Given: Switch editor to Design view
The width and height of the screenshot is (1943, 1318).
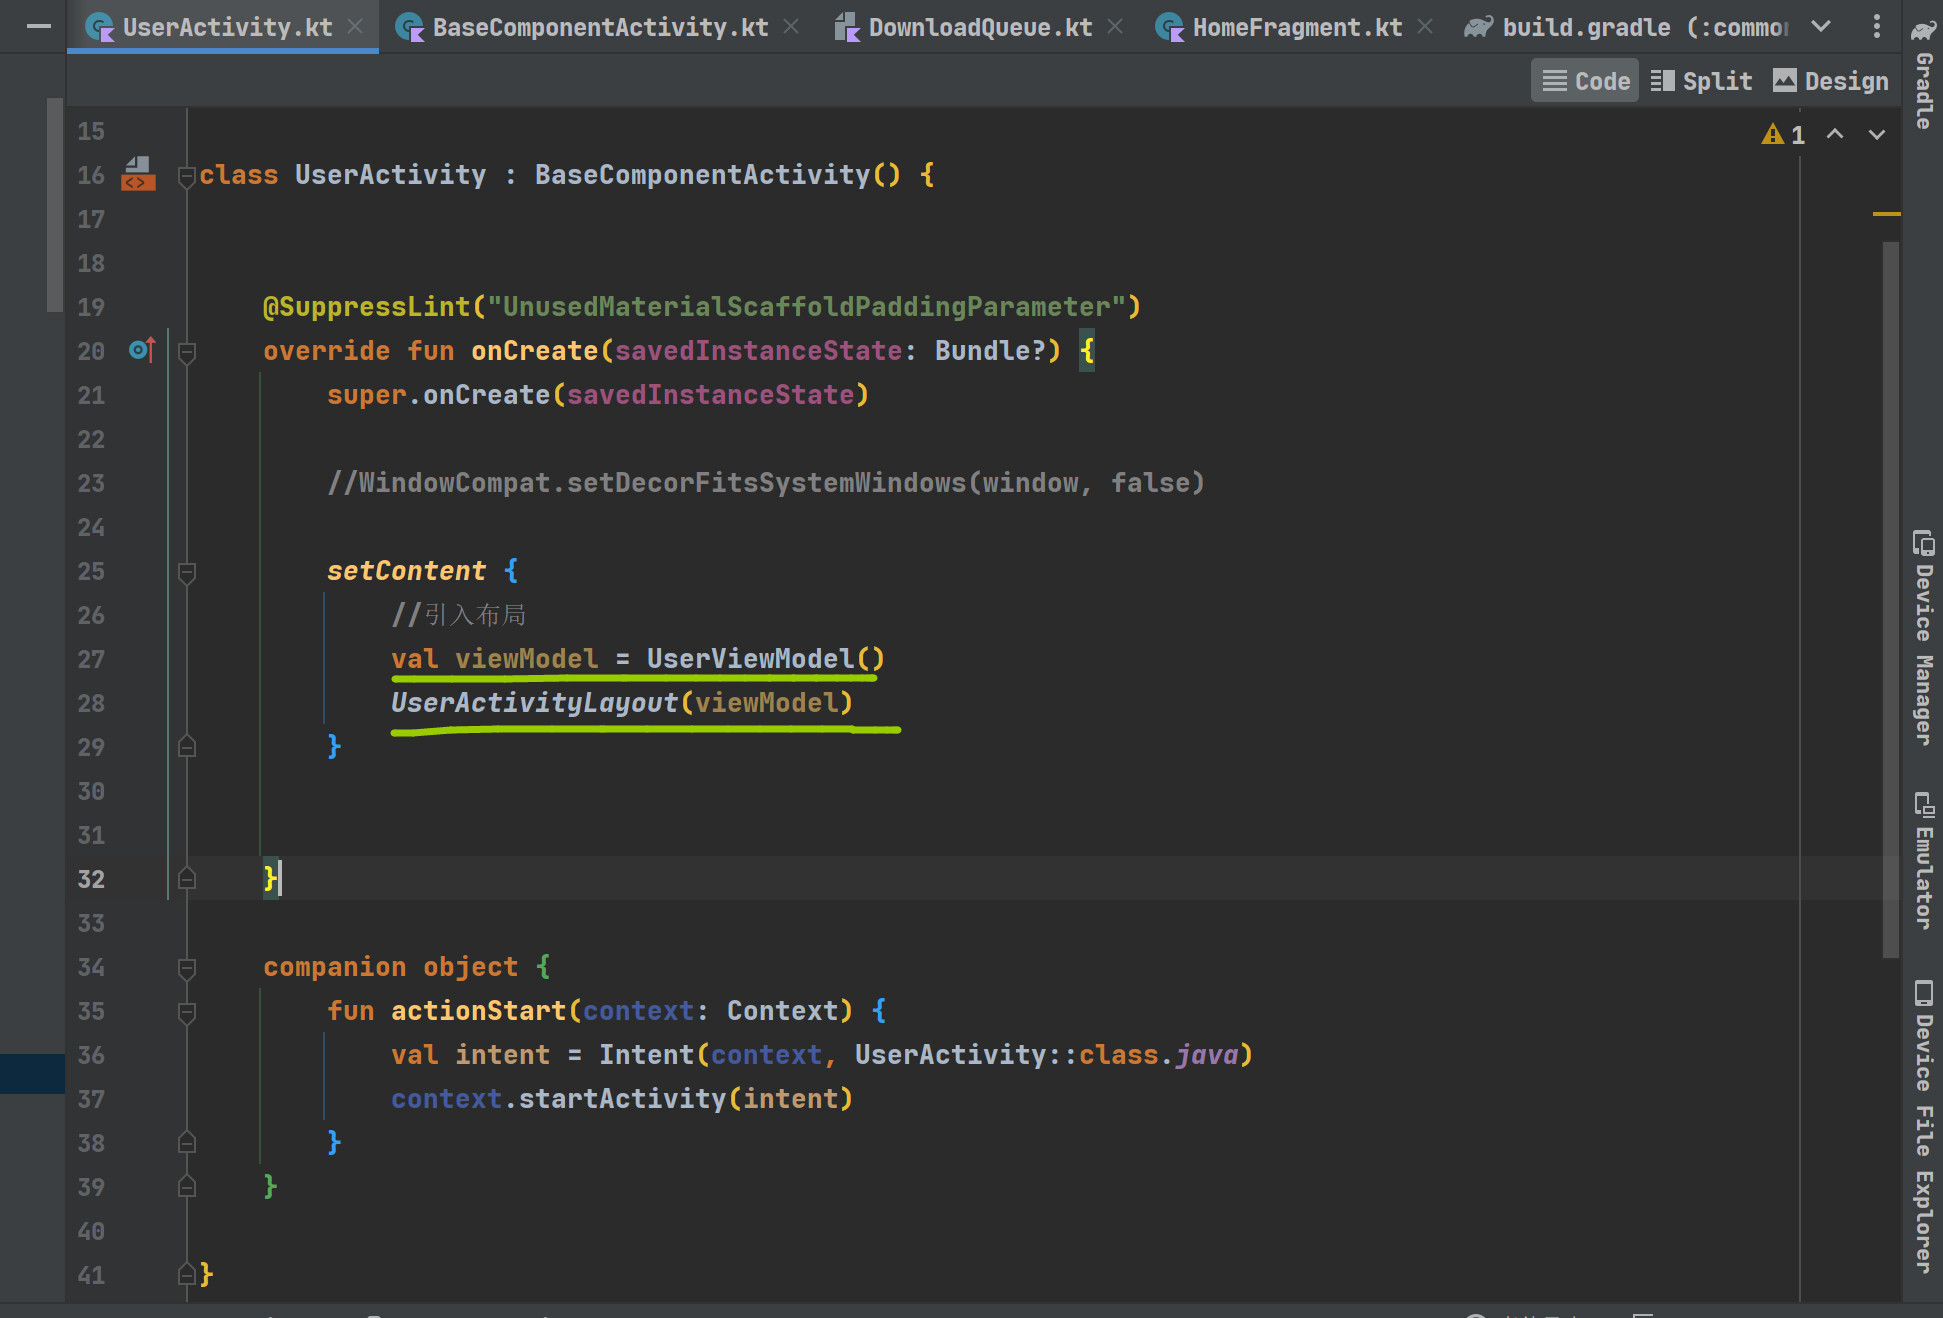Looking at the screenshot, I should click(1831, 81).
